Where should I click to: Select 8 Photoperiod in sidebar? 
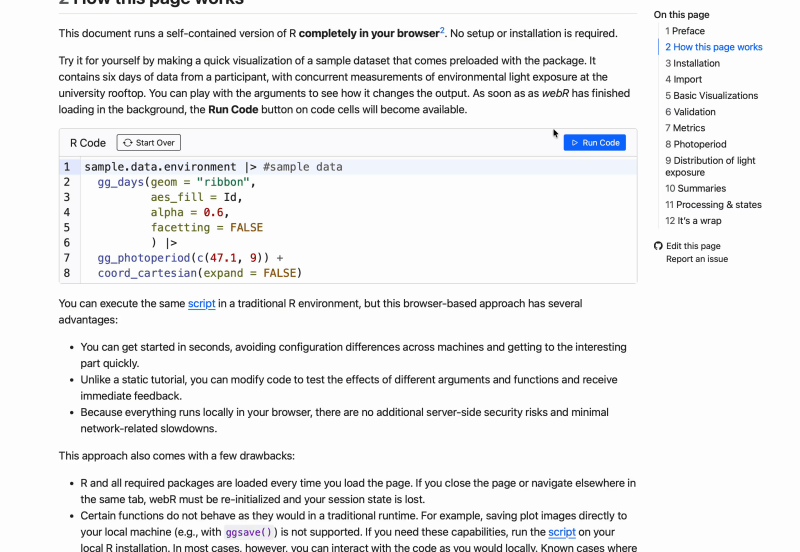pyautogui.click(x=696, y=144)
